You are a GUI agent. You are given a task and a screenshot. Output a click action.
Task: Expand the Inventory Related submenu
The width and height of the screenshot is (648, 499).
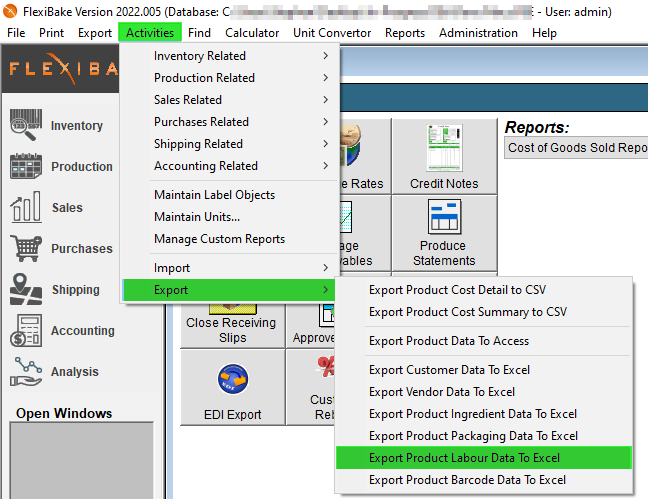pyautogui.click(x=231, y=55)
